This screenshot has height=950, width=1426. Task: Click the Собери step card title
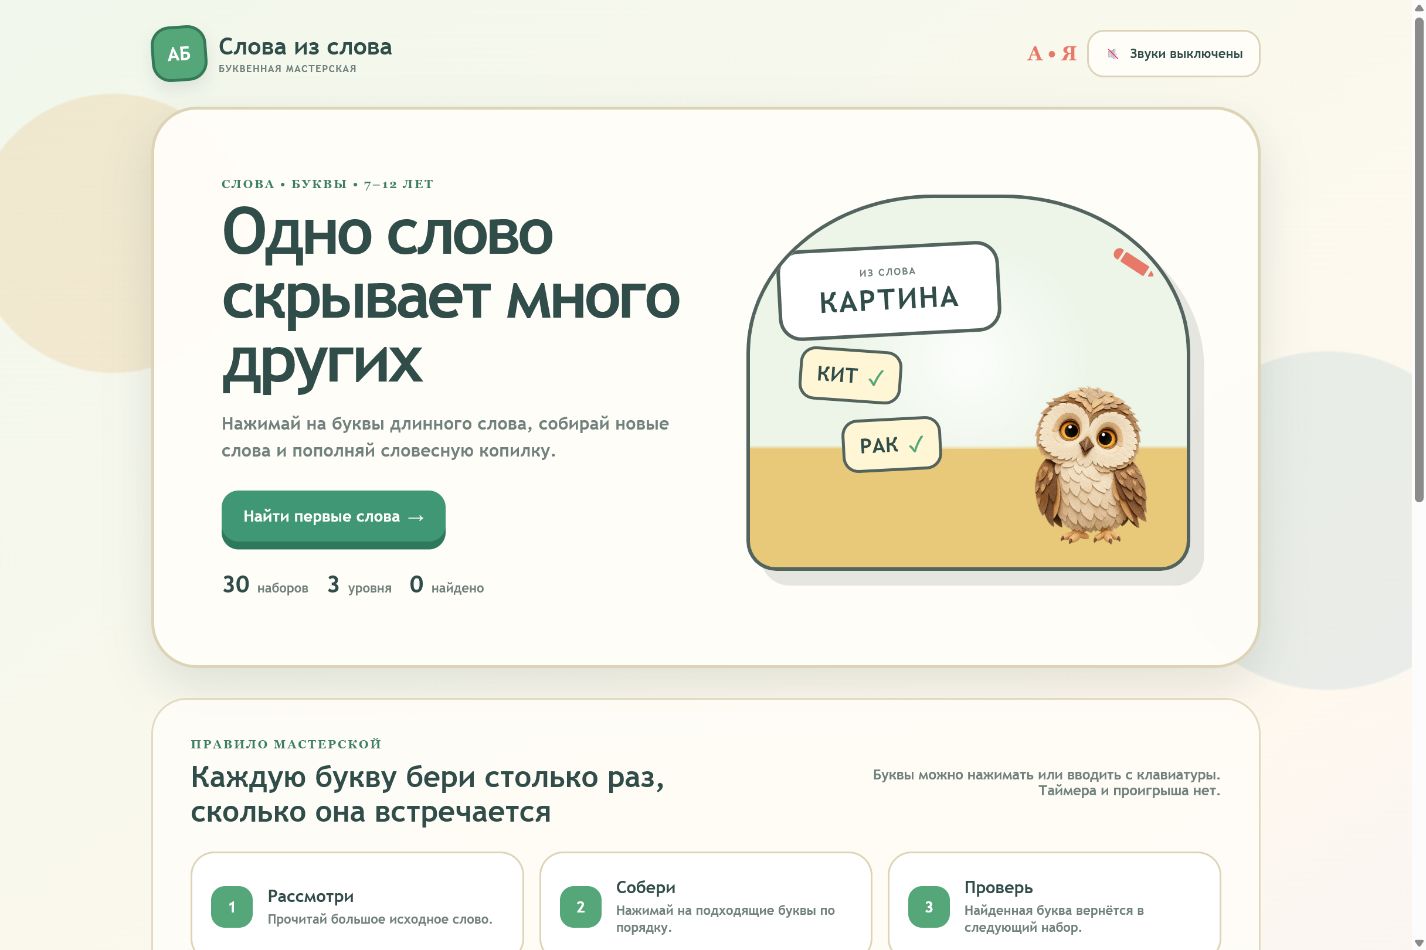click(x=646, y=887)
